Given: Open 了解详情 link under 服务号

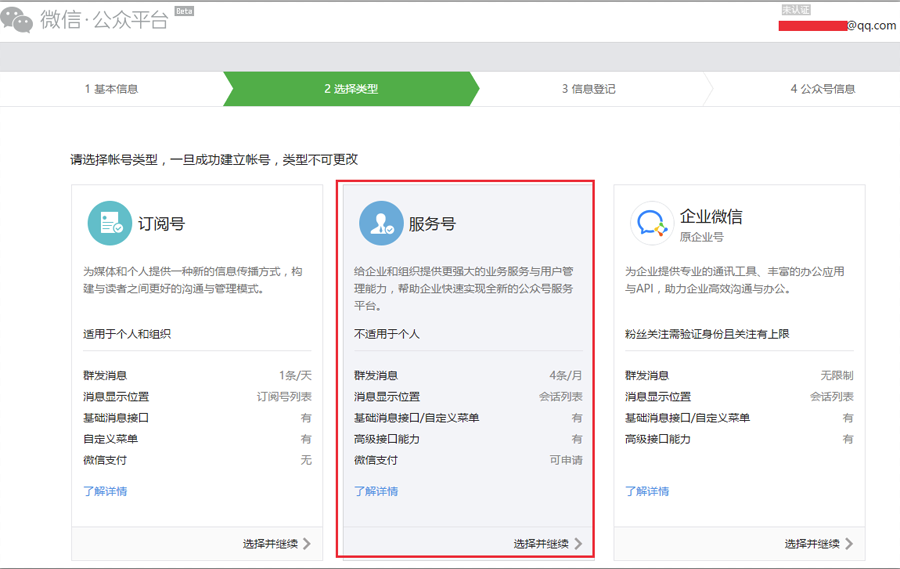Looking at the screenshot, I should pos(376,491).
